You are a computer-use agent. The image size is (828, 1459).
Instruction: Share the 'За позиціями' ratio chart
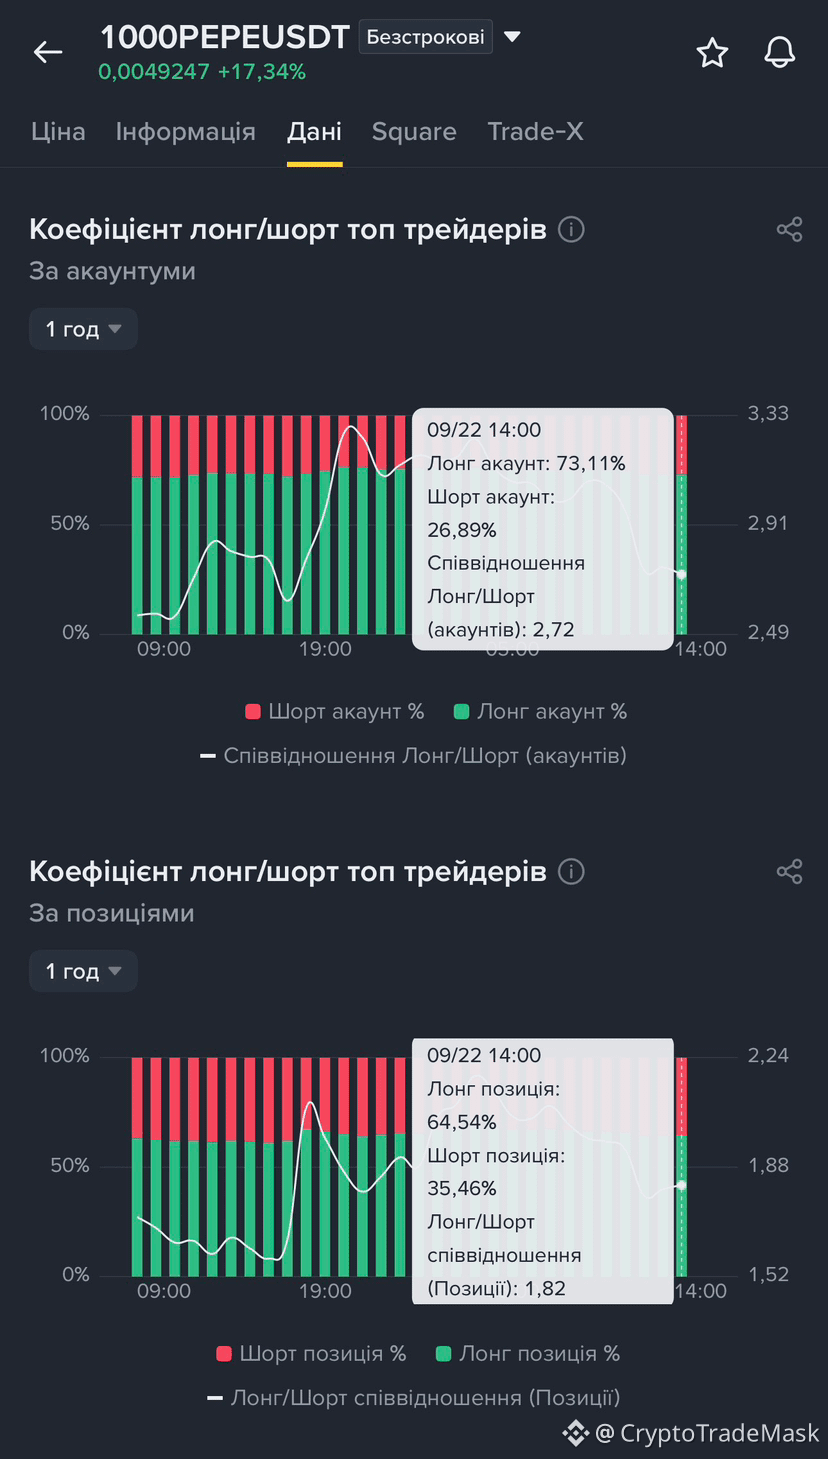tap(790, 871)
